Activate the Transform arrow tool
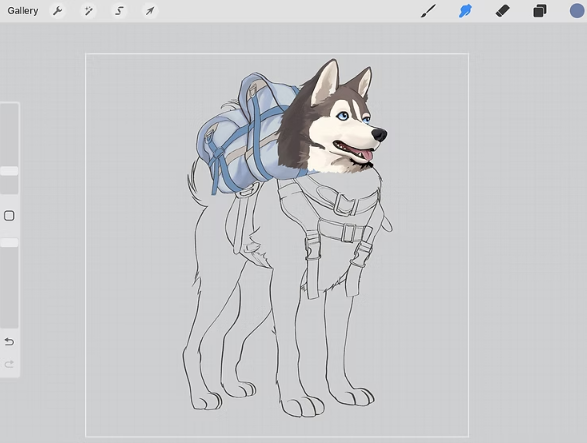This screenshot has width=587, height=443. tap(150, 11)
